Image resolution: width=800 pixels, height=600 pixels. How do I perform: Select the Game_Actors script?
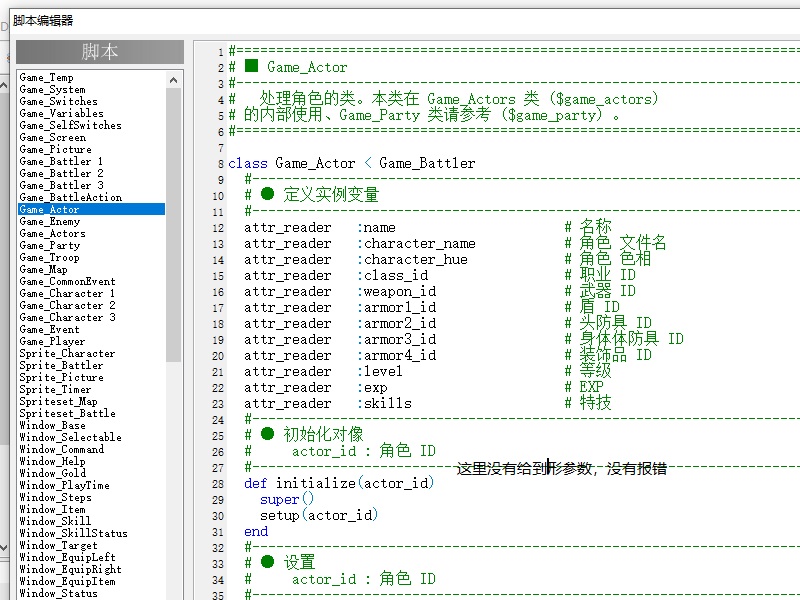click(53, 233)
